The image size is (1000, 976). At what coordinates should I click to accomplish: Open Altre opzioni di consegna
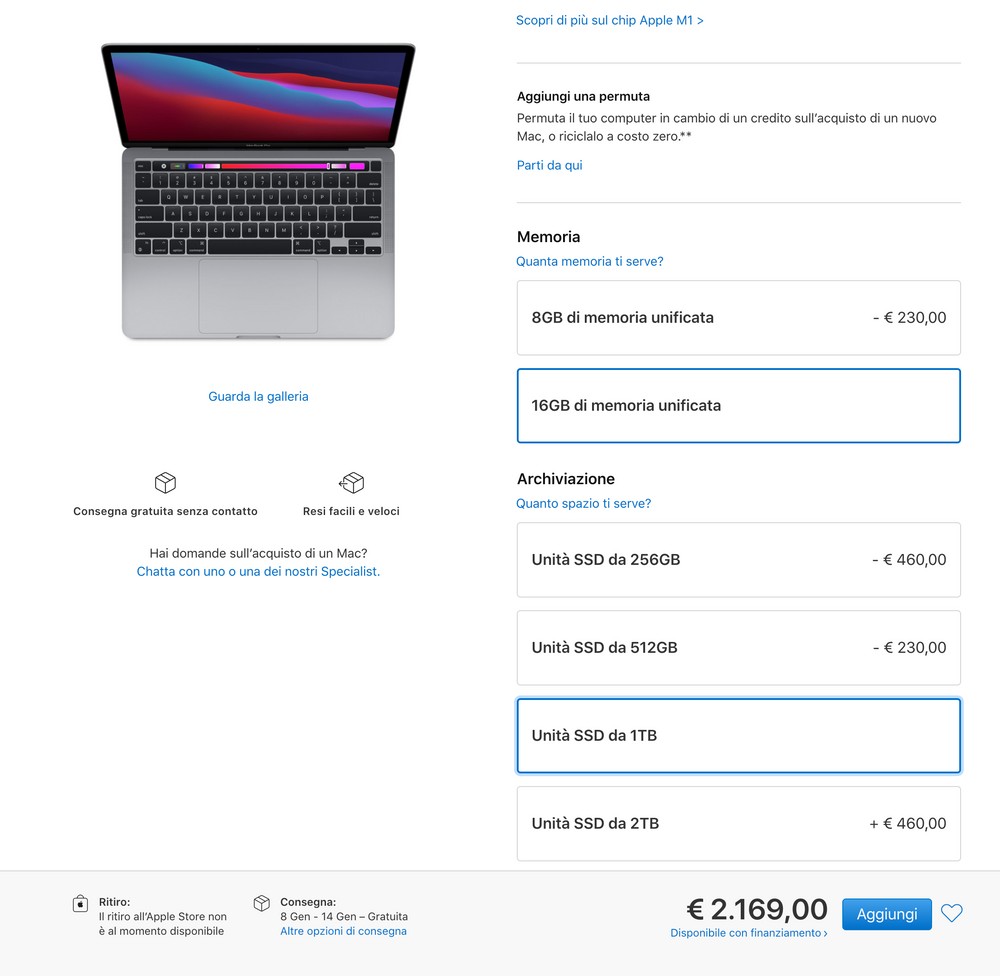[343, 931]
